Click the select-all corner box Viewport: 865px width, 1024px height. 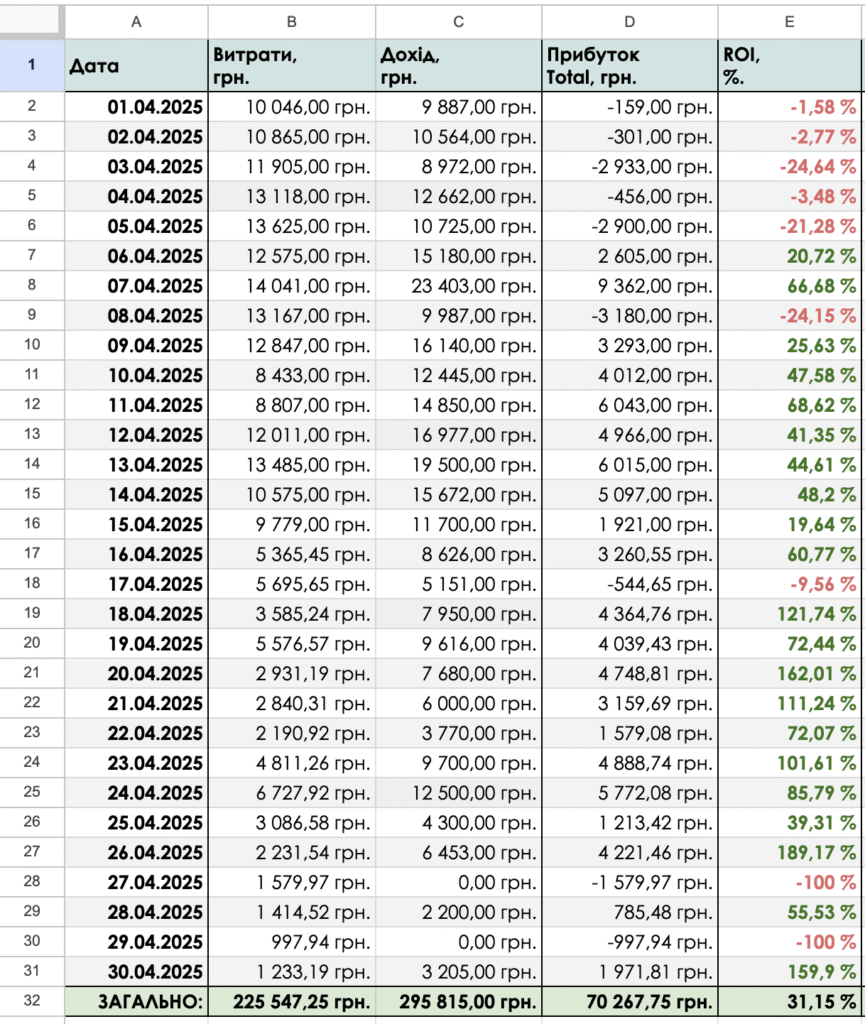(x=32, y=22)
